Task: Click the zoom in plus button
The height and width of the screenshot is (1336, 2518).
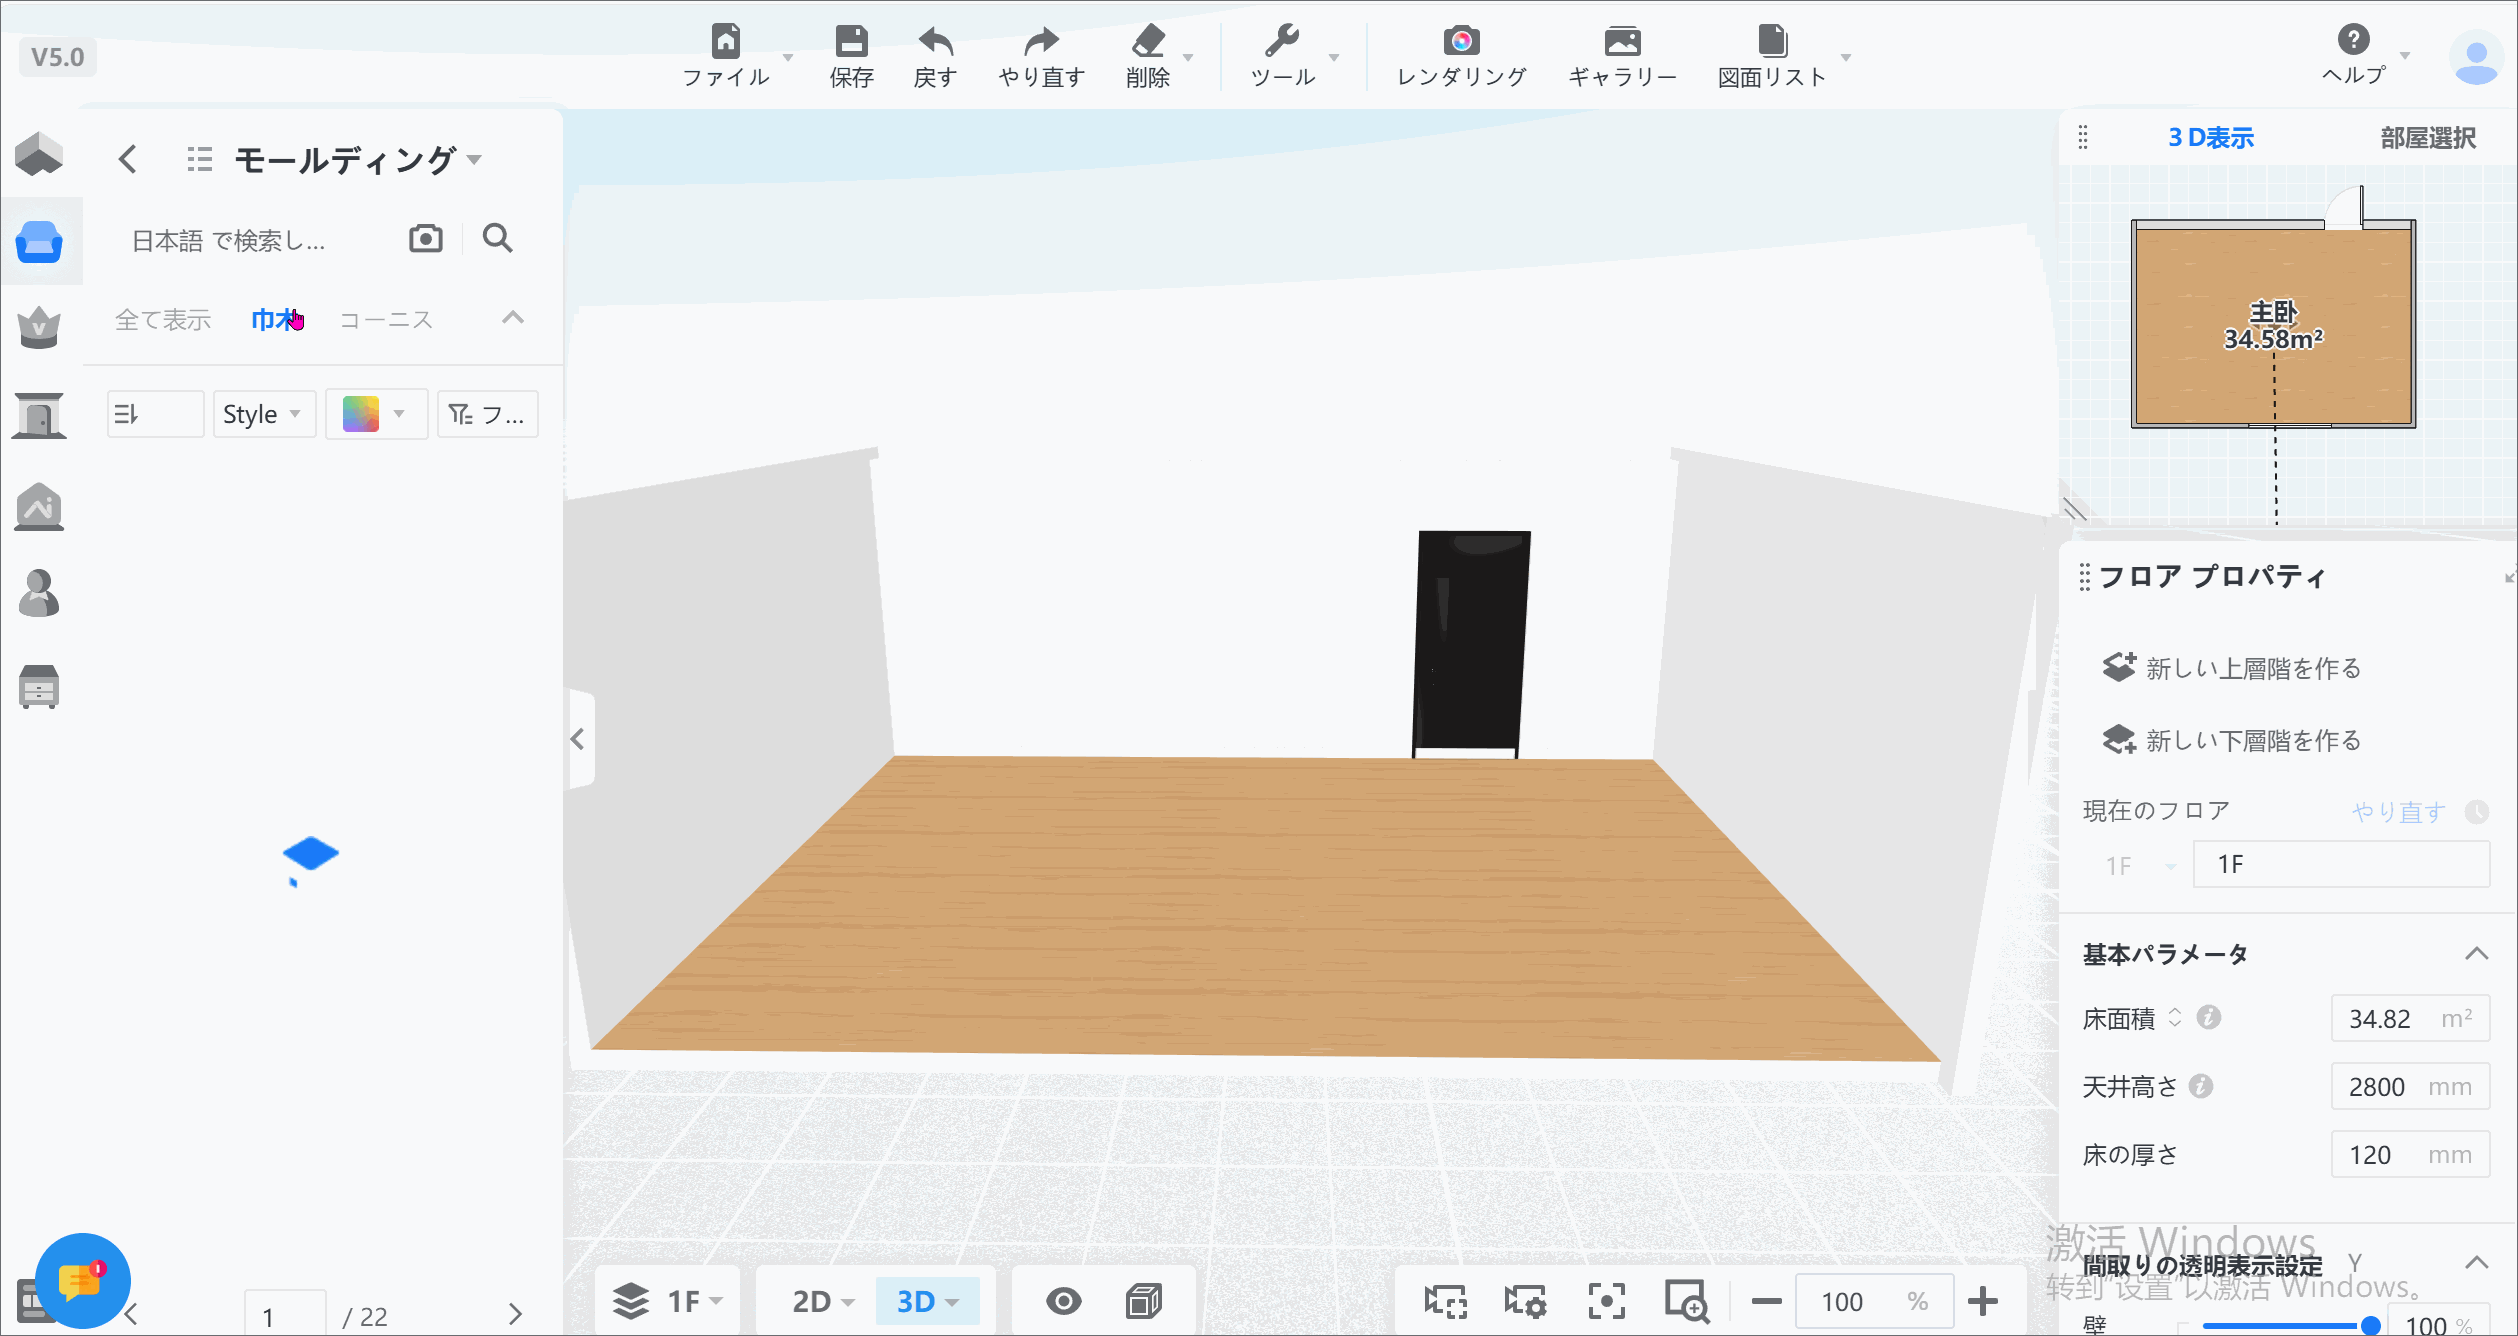Action: click(x=1982, y=1301)
